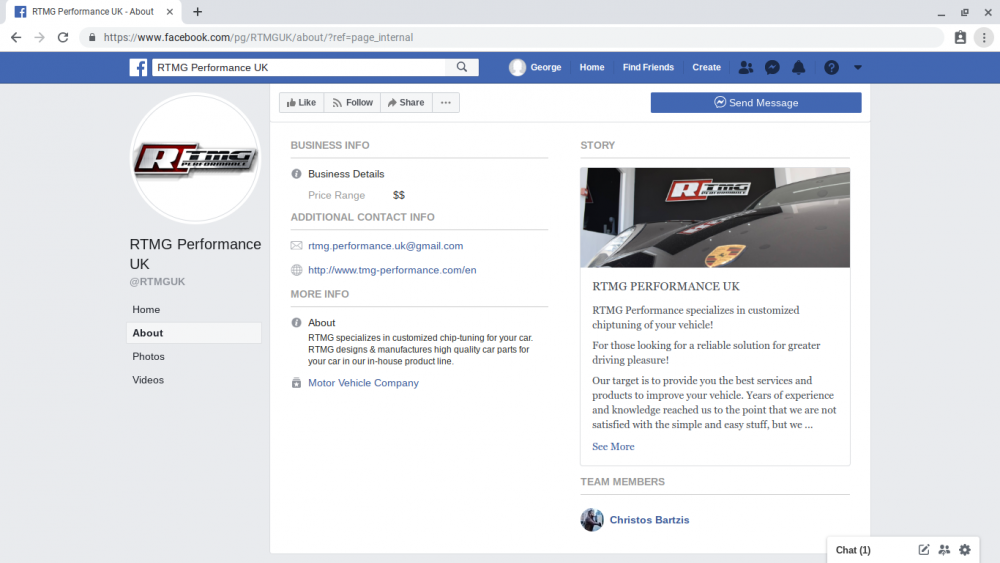The width and height of the screenshot is (1000, 563).
Task: Open the Messenger icon in top bar
Action: point(772,67)
